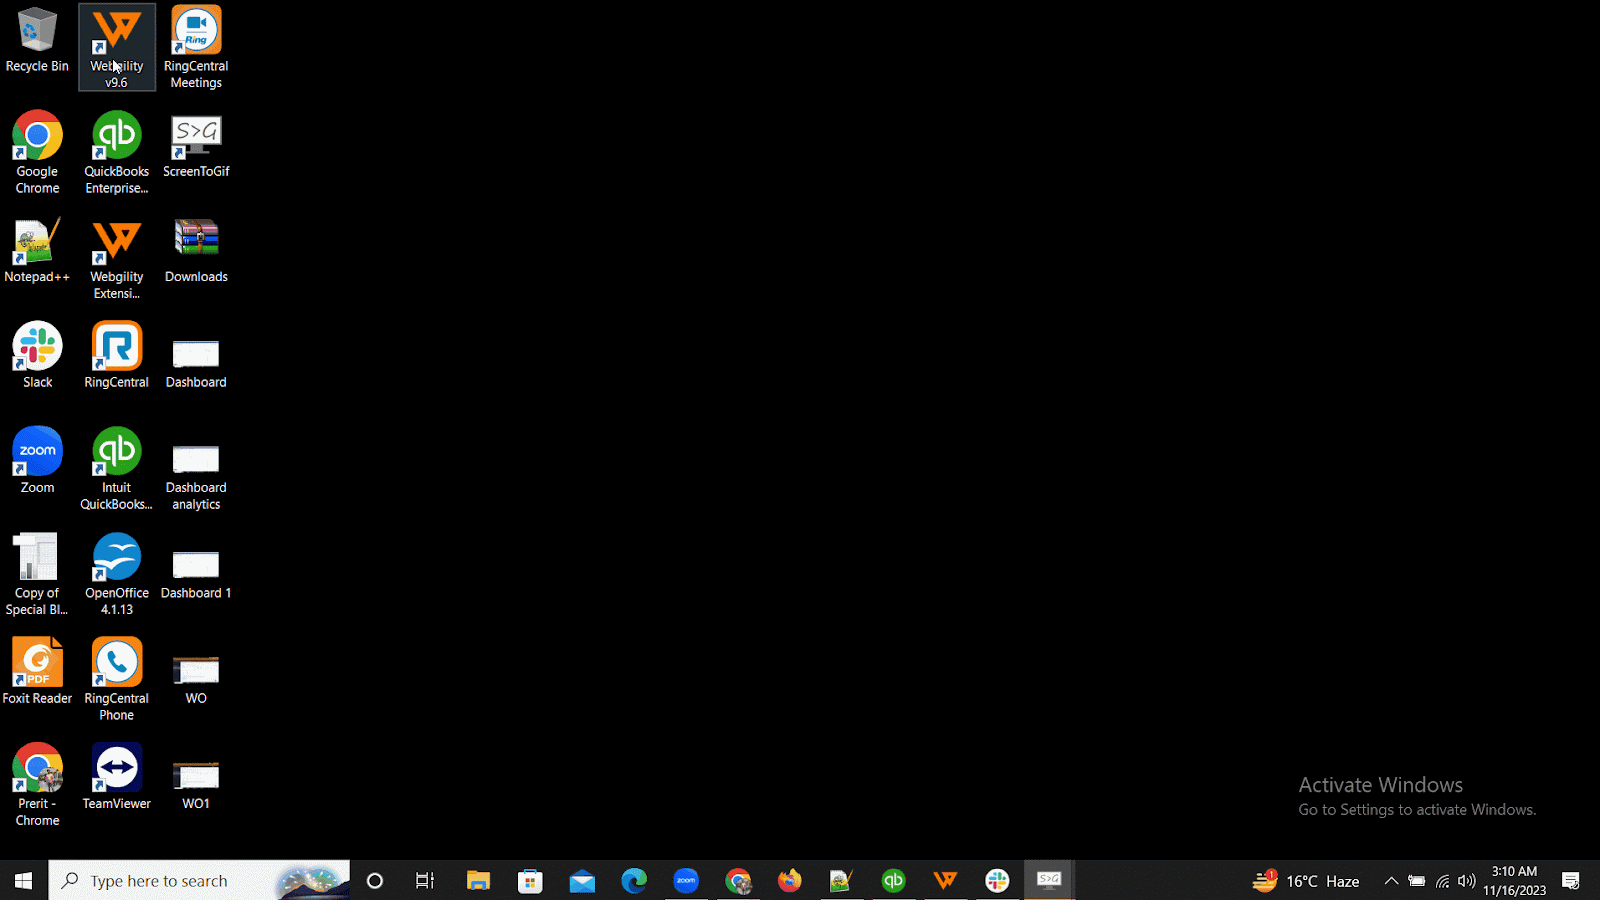Open the Windows Start menu

24,881
